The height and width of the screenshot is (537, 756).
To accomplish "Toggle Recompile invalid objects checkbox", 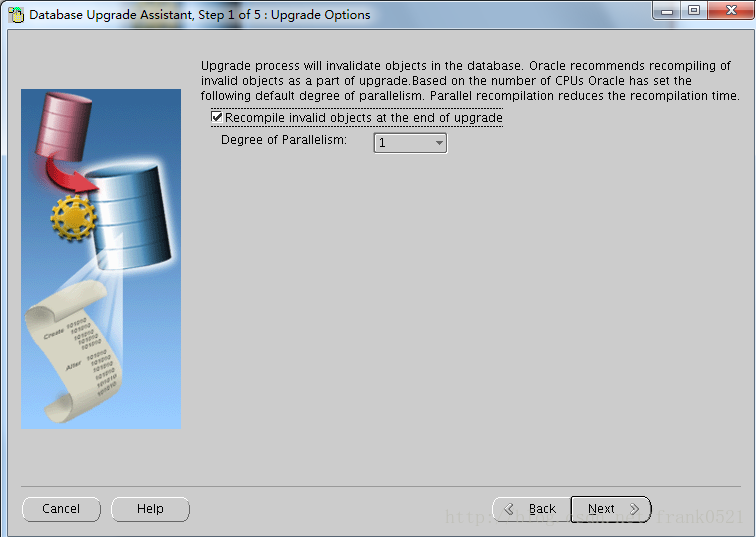I will pyautogui.click(x=217, y=117).
